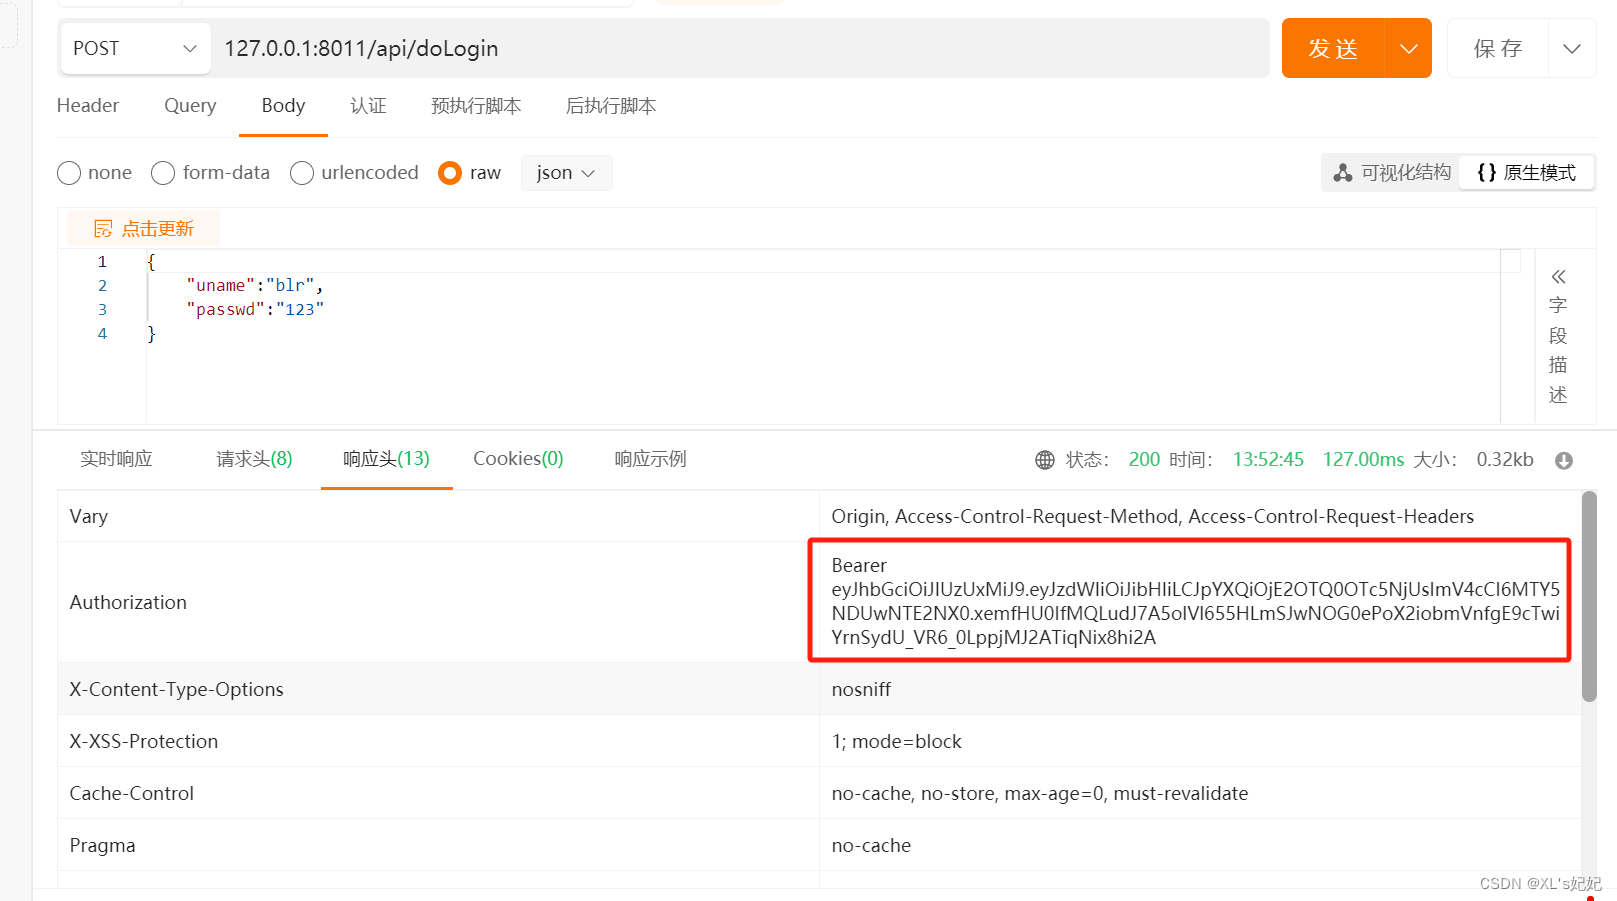The image size is (1617, 901).
Task: Open the 响应示例 response example tab
Action: click(650, 459)
